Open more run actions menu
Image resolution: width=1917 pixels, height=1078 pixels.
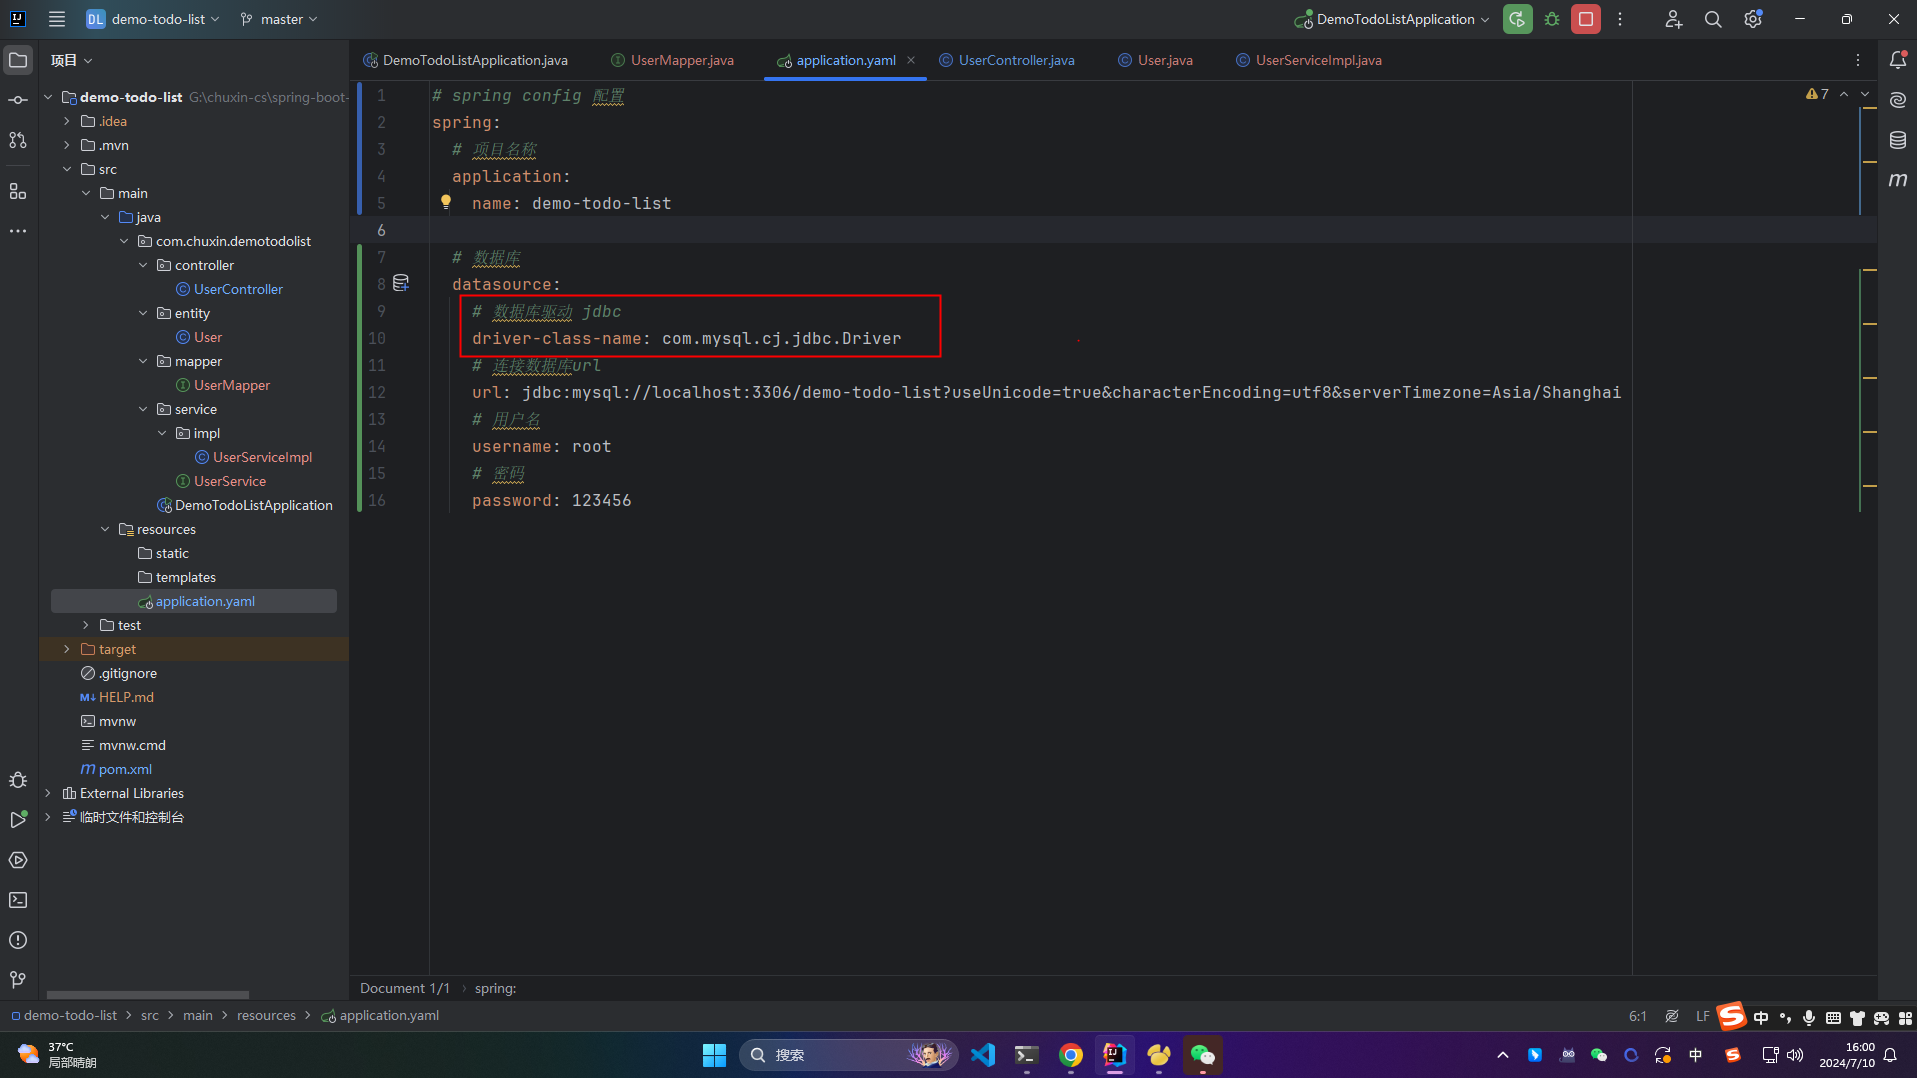1620,19
